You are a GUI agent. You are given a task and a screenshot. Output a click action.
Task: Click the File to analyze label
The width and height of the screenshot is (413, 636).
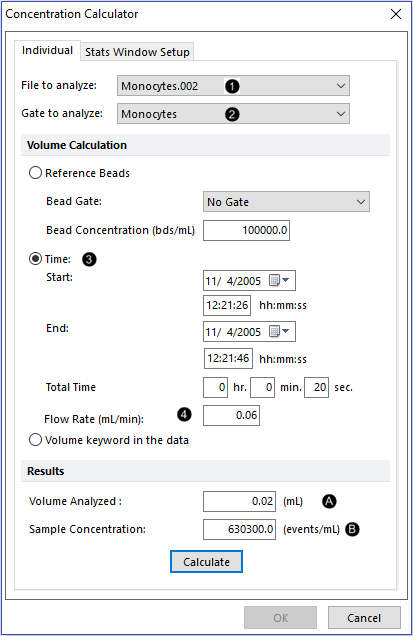click(59, 85)
